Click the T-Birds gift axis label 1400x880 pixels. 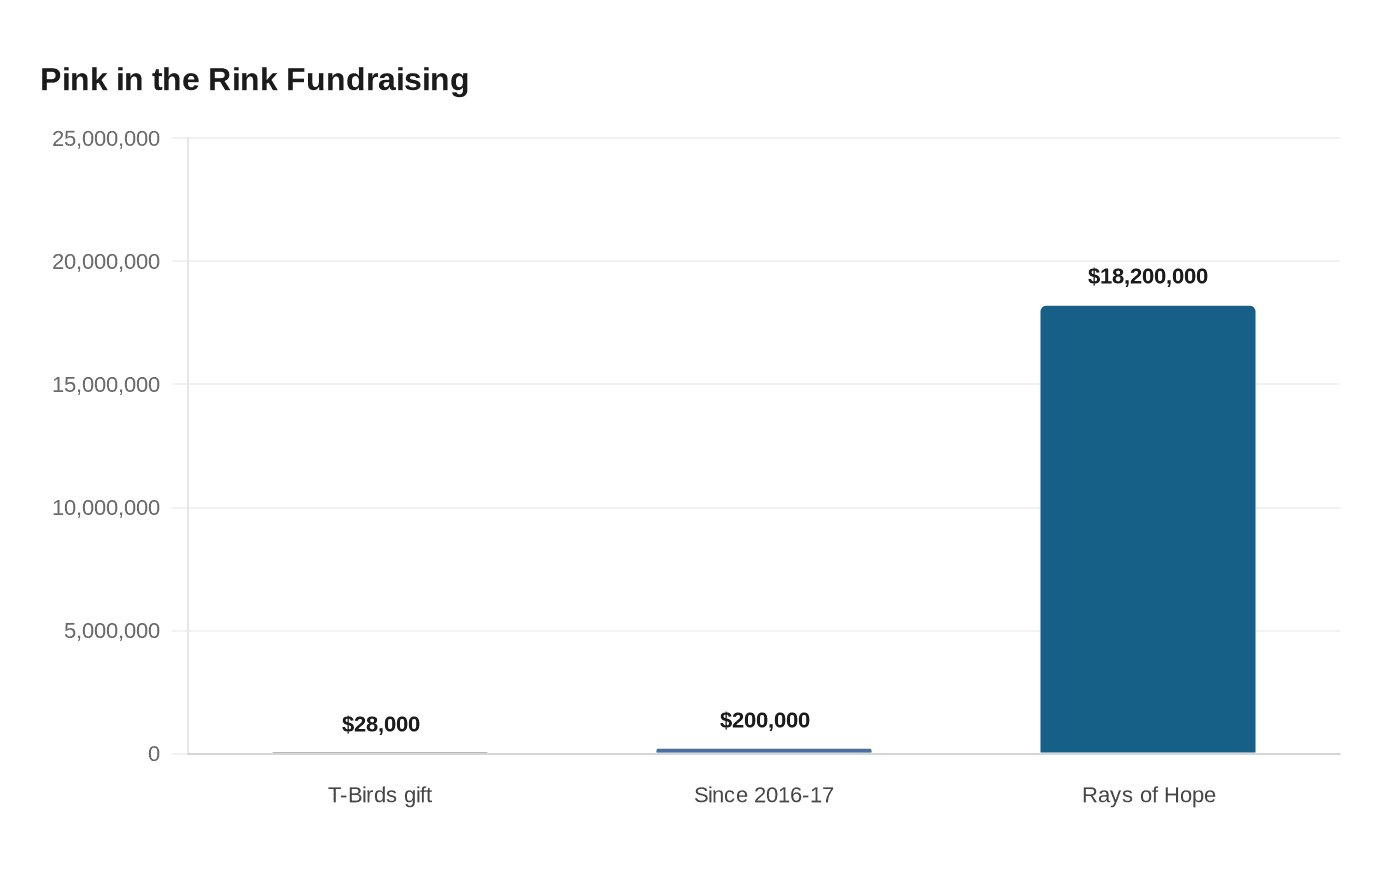[x=380, y=795]
